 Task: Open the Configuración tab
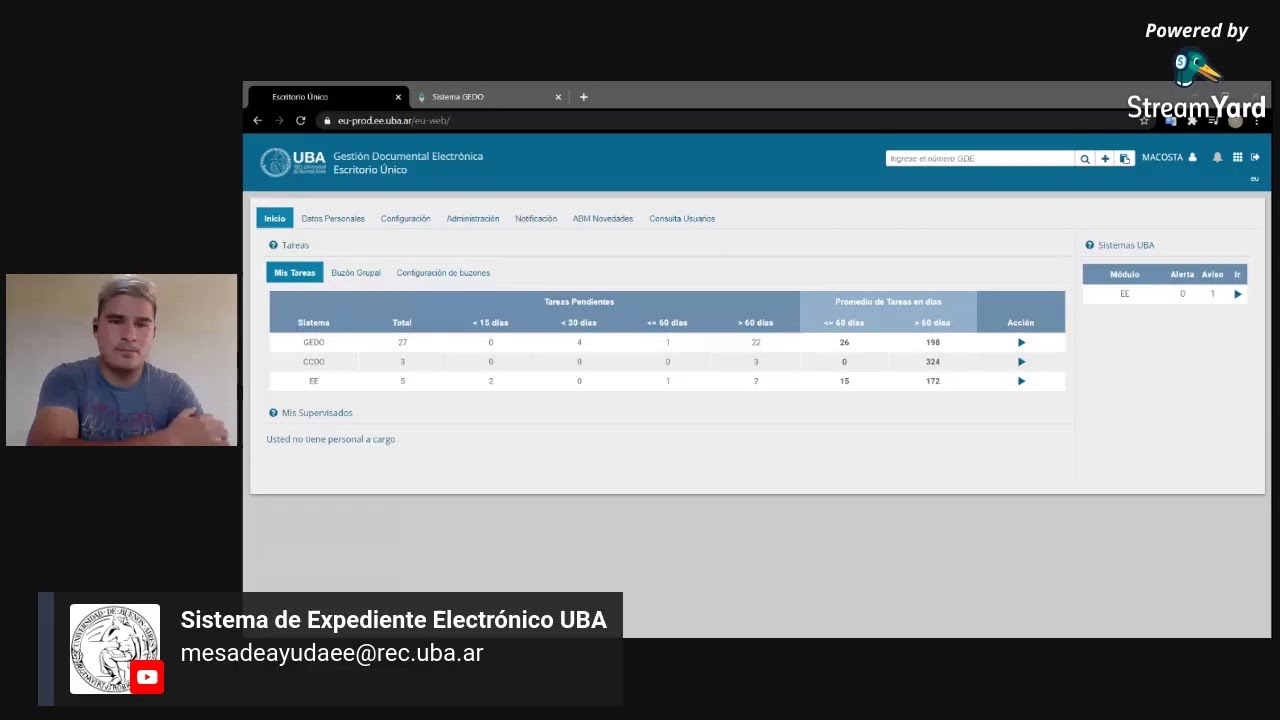click(405, 218)
